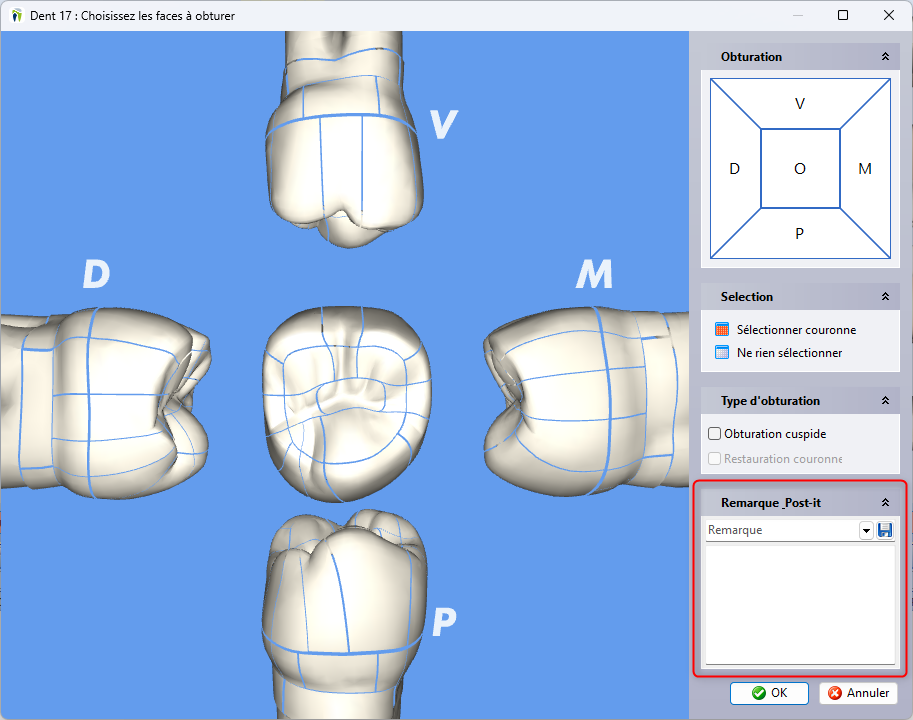This screenshot has width=913, height=720.
Task: Select the V face in obturation diagram
Action: point(800,104)
